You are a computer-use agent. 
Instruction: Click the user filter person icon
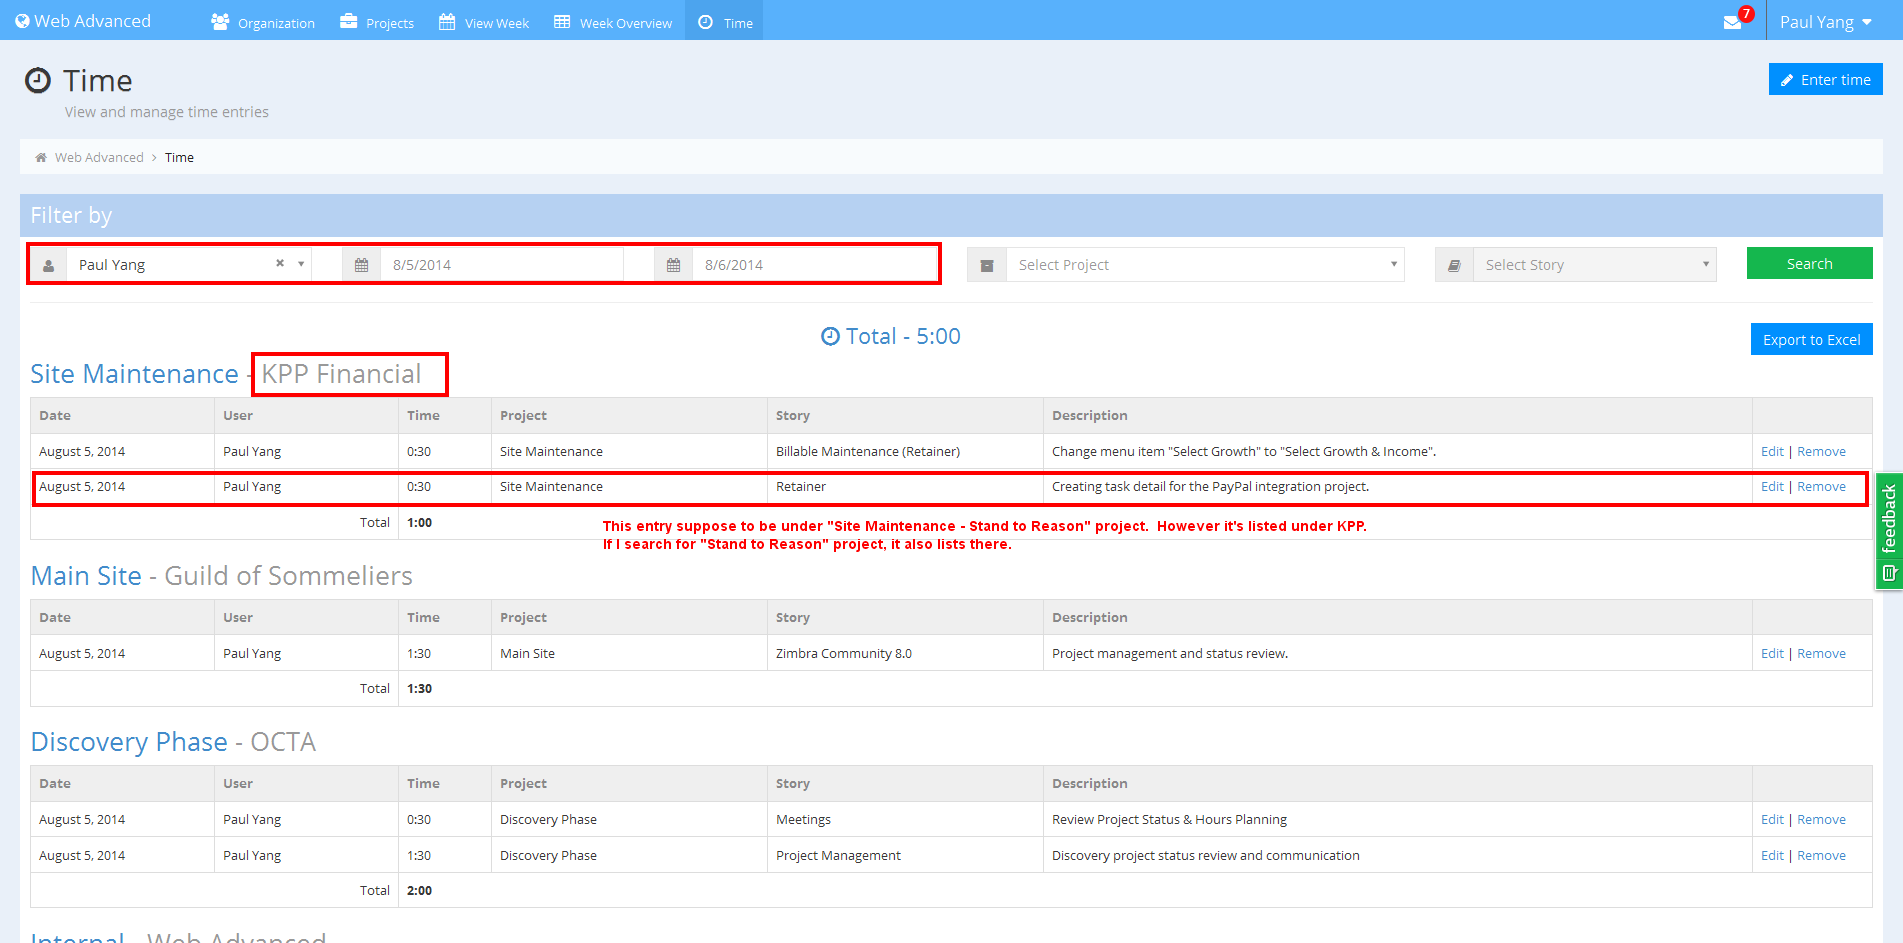pyautogui.click(x=48, y=265)
